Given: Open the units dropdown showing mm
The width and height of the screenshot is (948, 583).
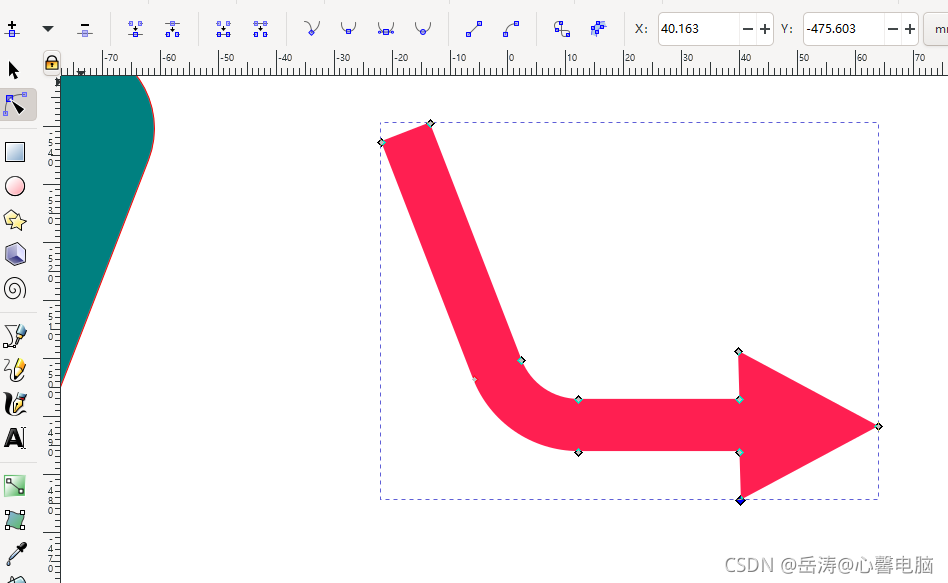Looking at the screenshot, I should click(x=937, y=28).
